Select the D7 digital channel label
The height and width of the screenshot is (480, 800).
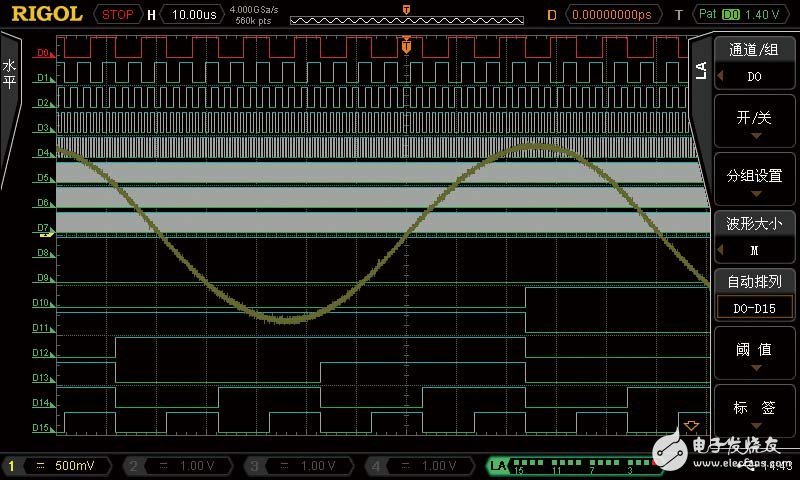click(43, 228)
